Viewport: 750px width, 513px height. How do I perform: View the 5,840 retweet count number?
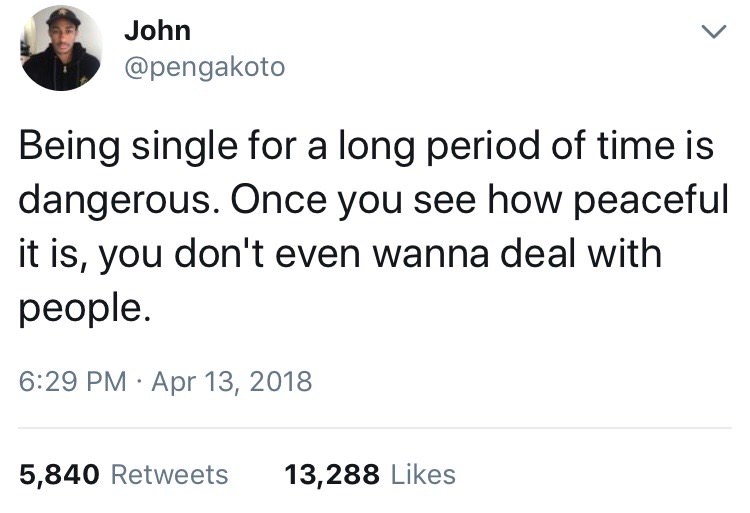click(58, 473)
